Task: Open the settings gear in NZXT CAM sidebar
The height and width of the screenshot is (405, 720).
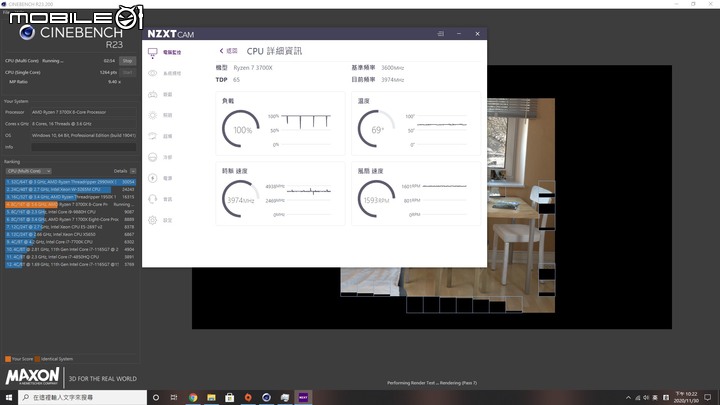Action: click(153, 220)
